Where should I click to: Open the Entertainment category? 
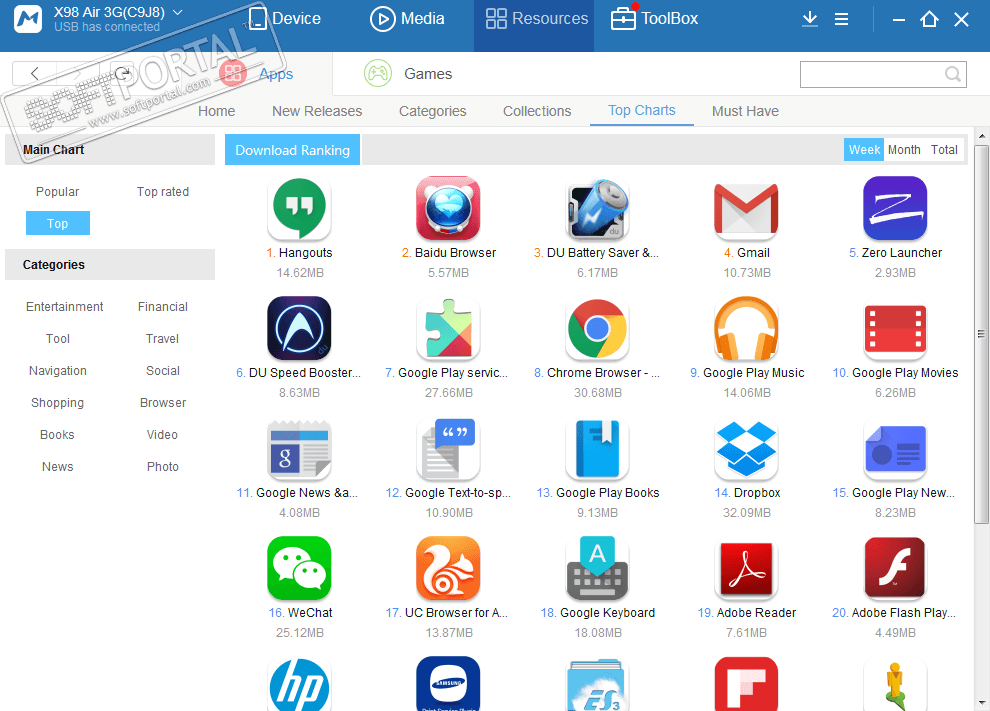[64, 306]
